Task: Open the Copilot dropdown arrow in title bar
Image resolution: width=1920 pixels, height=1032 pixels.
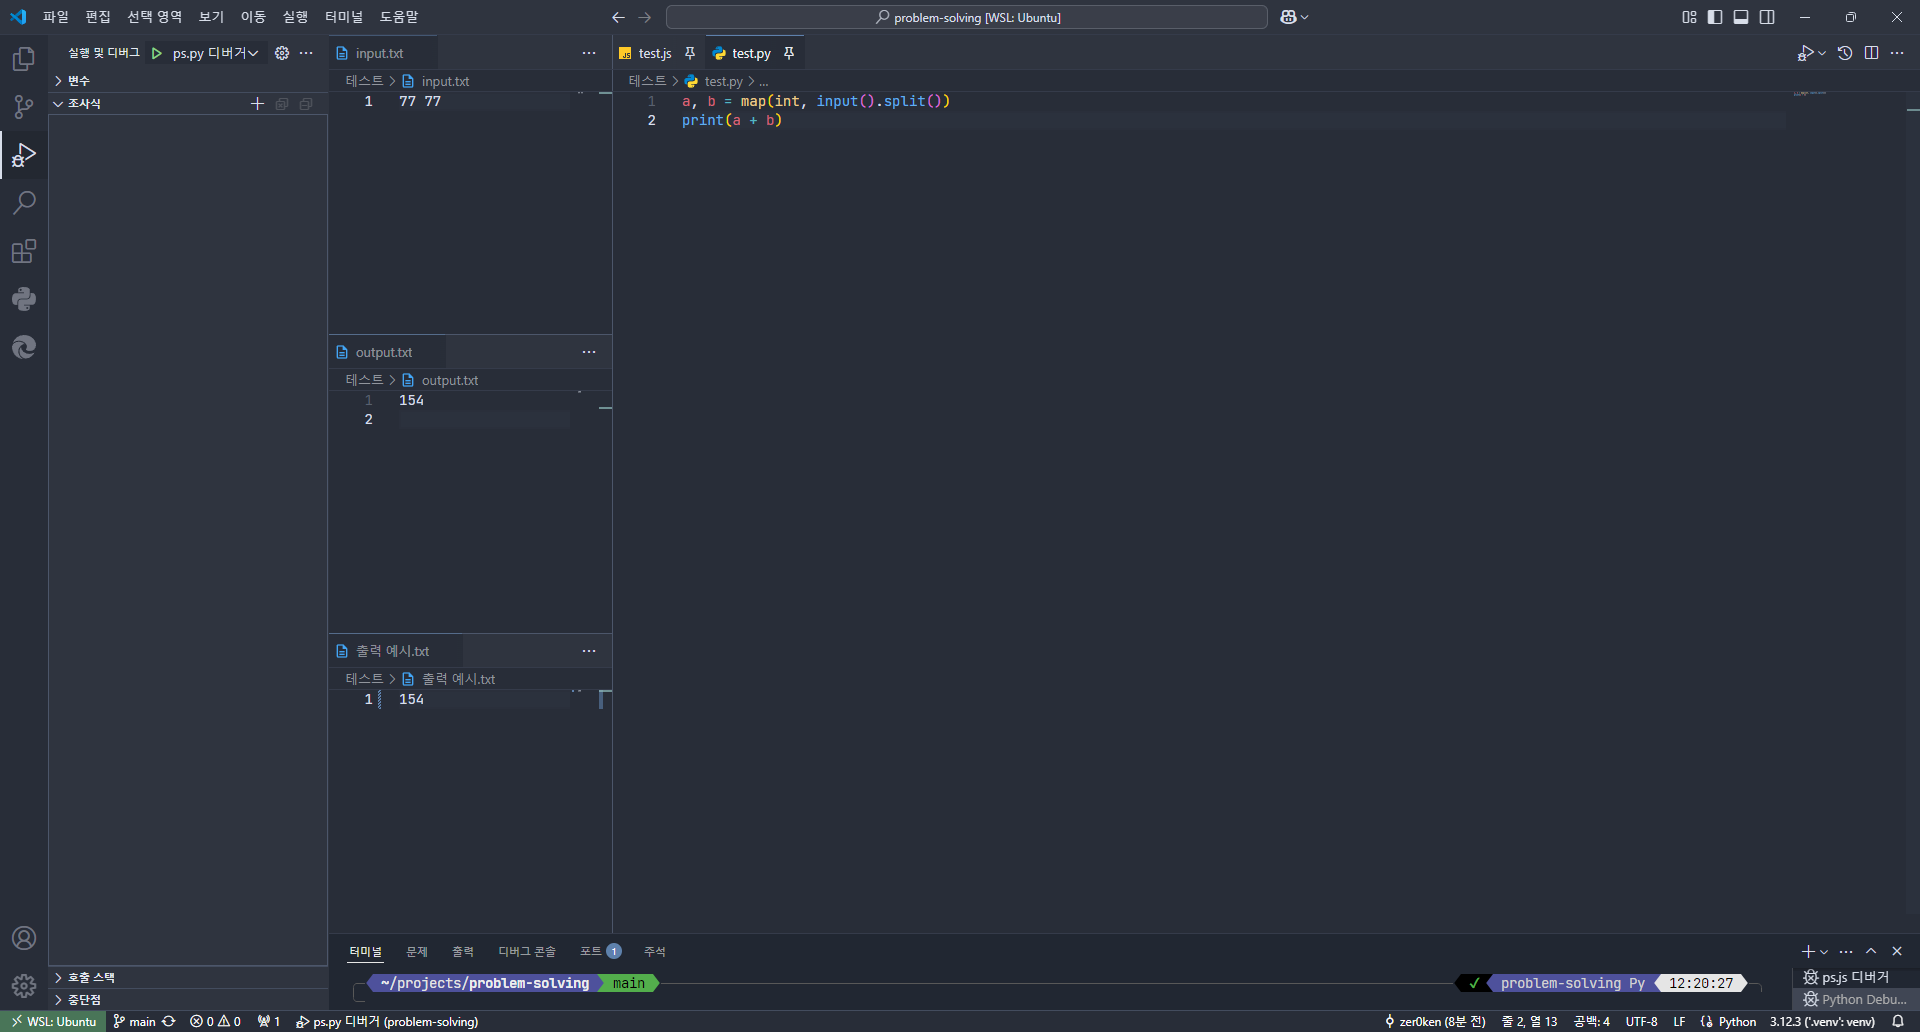Action: coord(1304,17)
